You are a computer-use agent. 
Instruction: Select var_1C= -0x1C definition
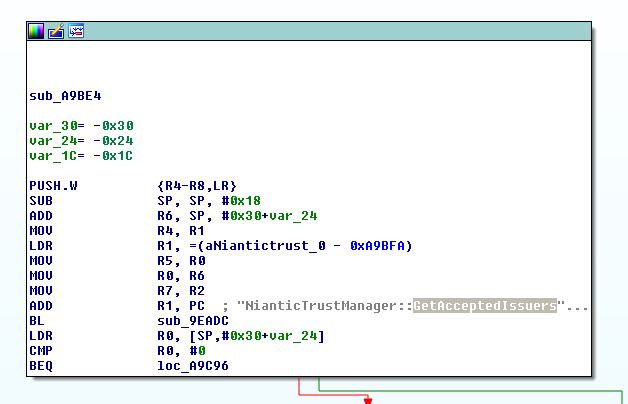[81, 156]
